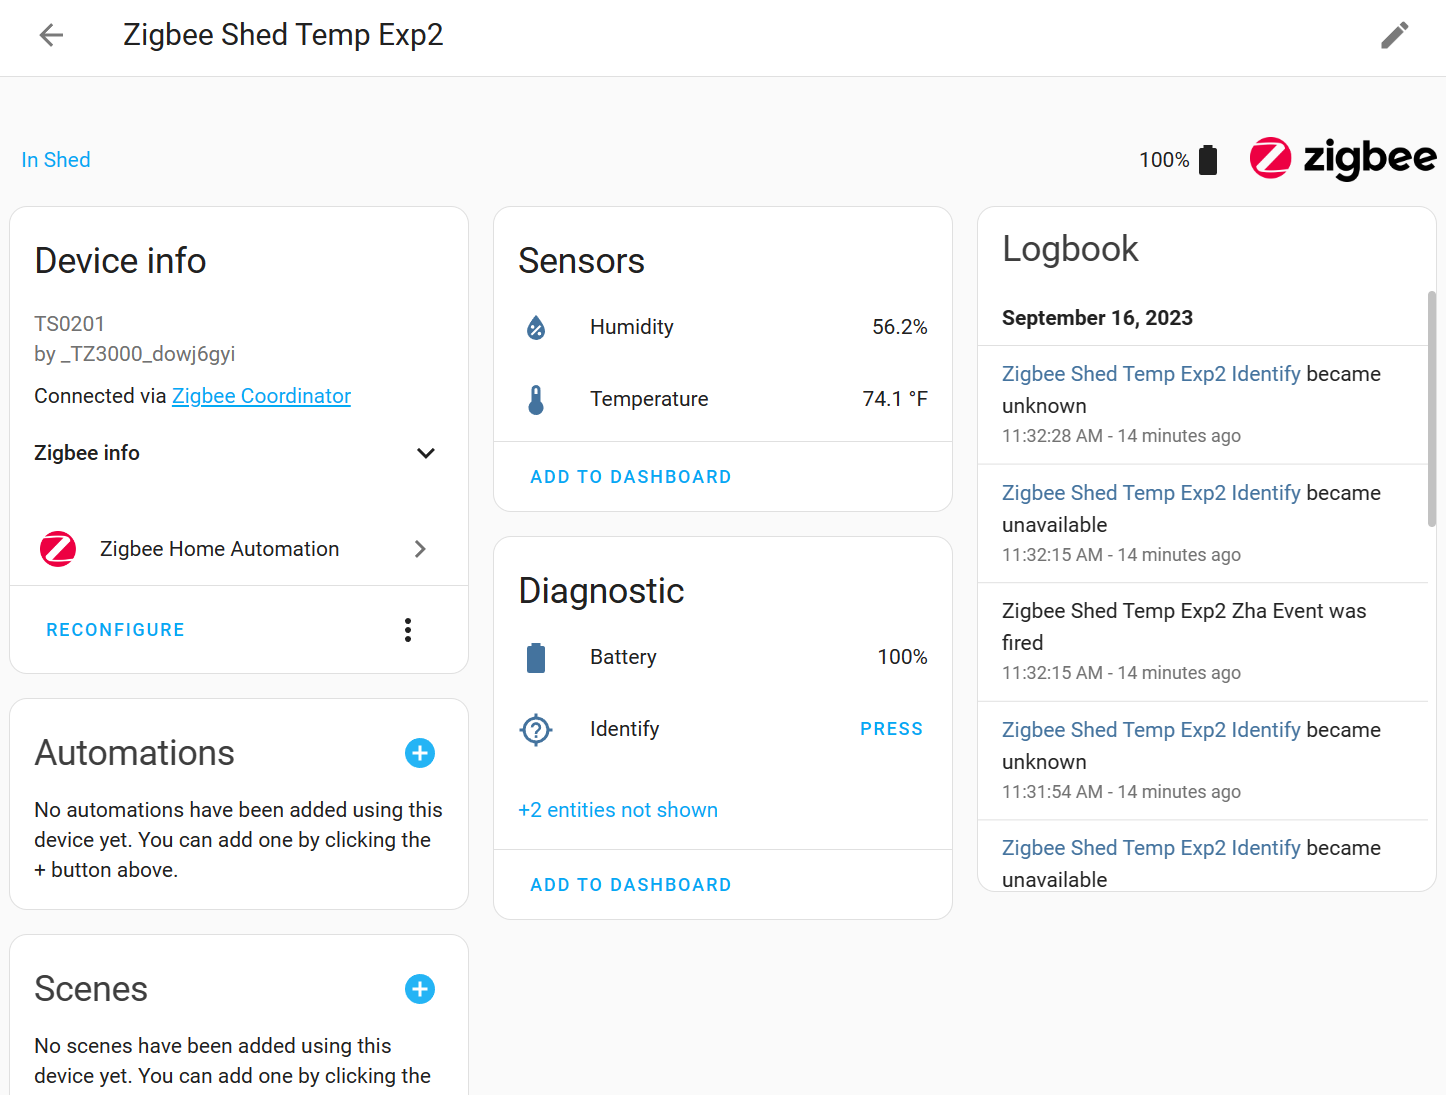Open device rename with the pencil icon

[1395, 35]
